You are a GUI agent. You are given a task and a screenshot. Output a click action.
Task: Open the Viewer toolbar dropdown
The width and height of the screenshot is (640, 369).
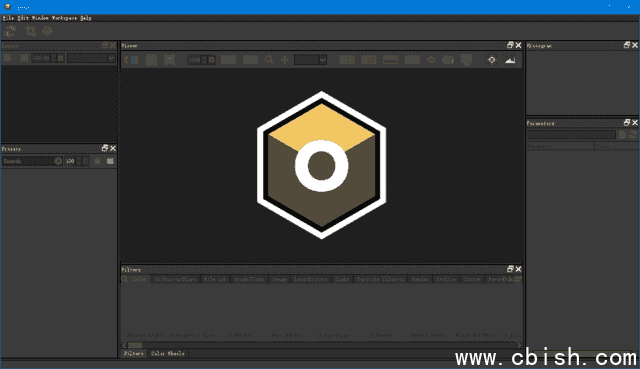[311, 60]
